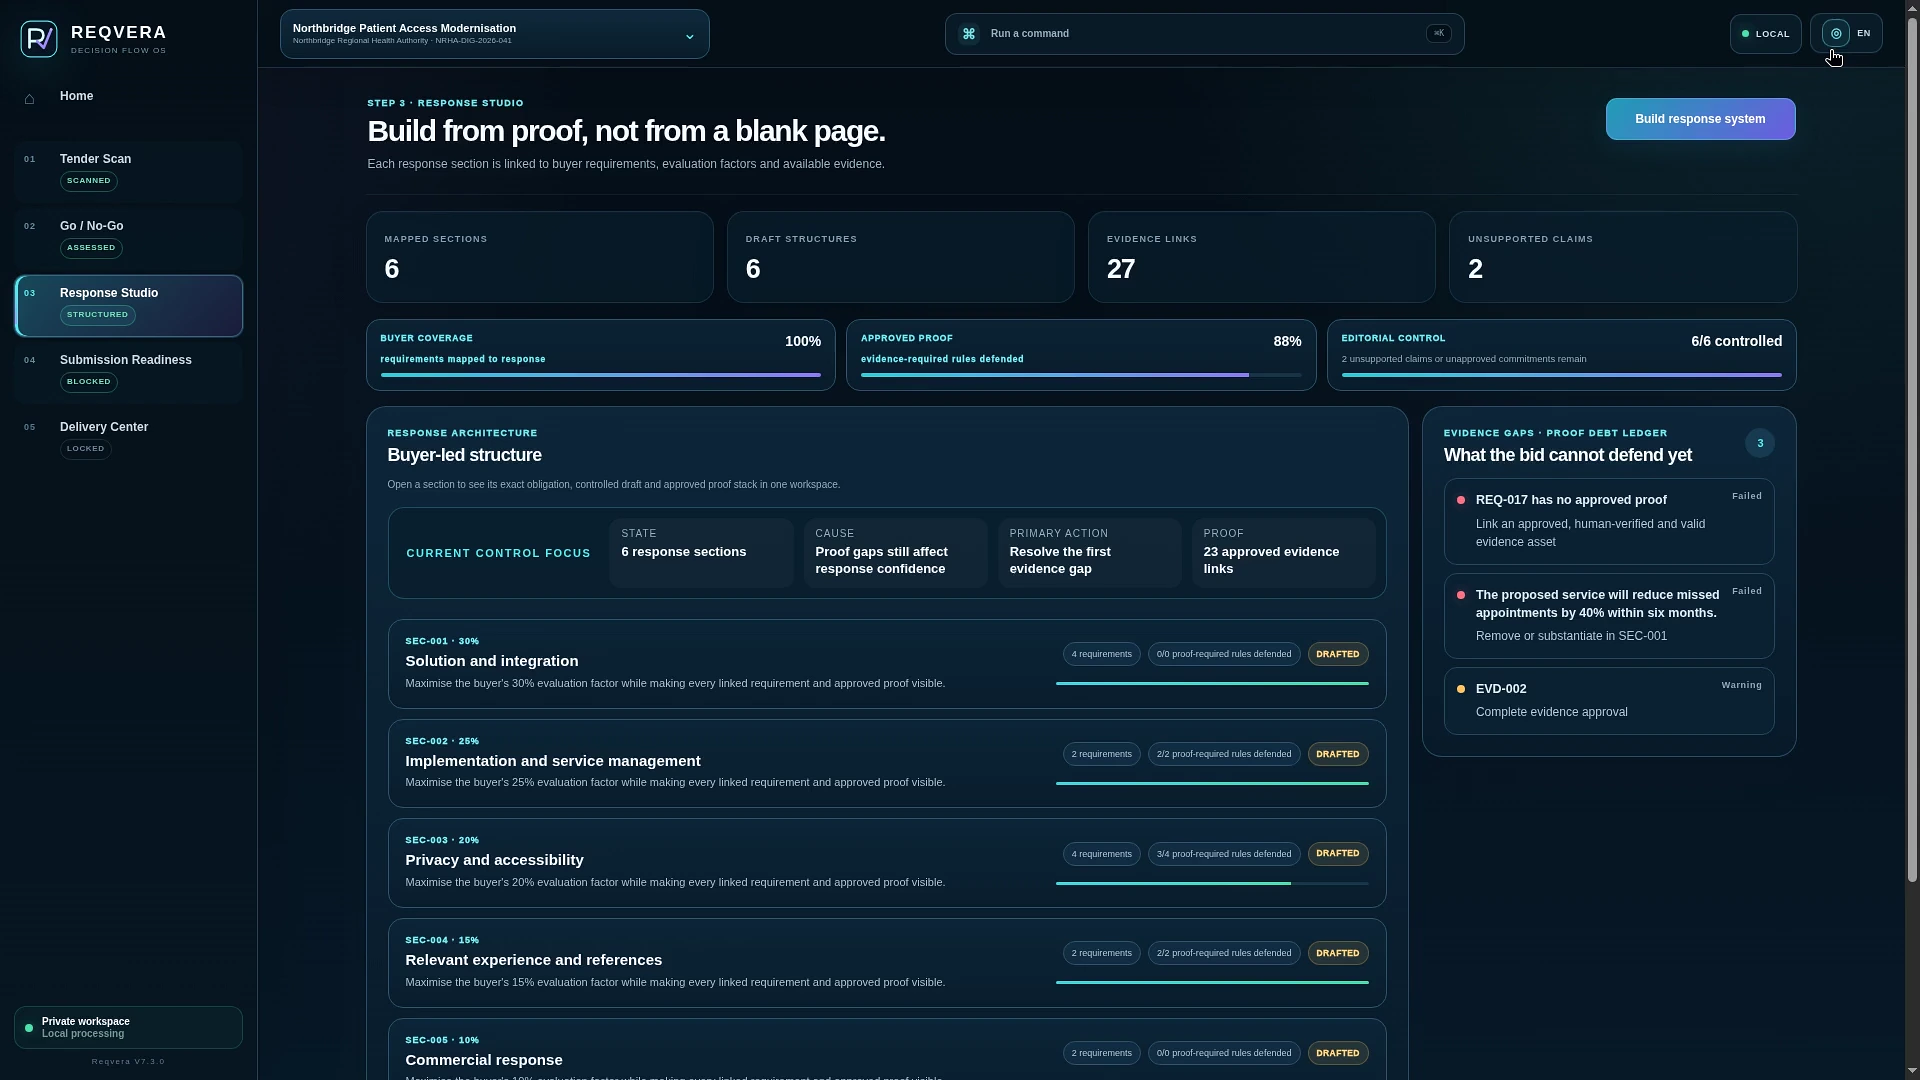Open the REQ-017 has no approved proof item
This screenshot has width=1920, height=1080.
[1609, 521]
